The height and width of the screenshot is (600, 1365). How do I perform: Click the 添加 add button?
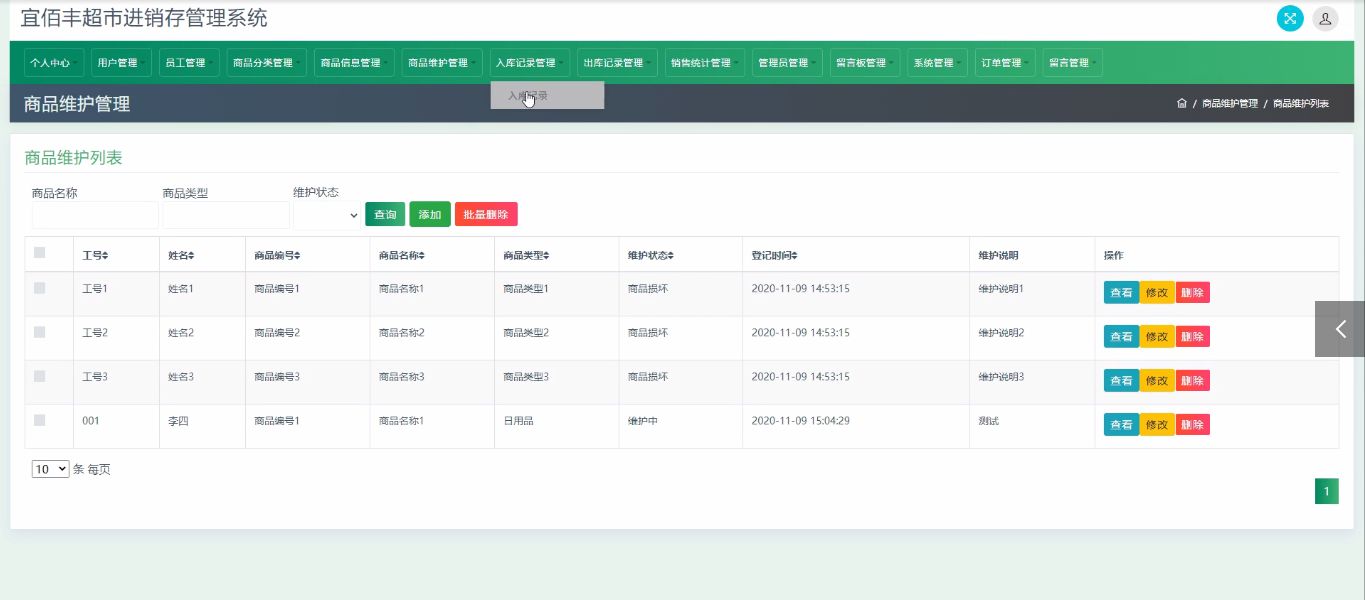[x=430, y=214]
